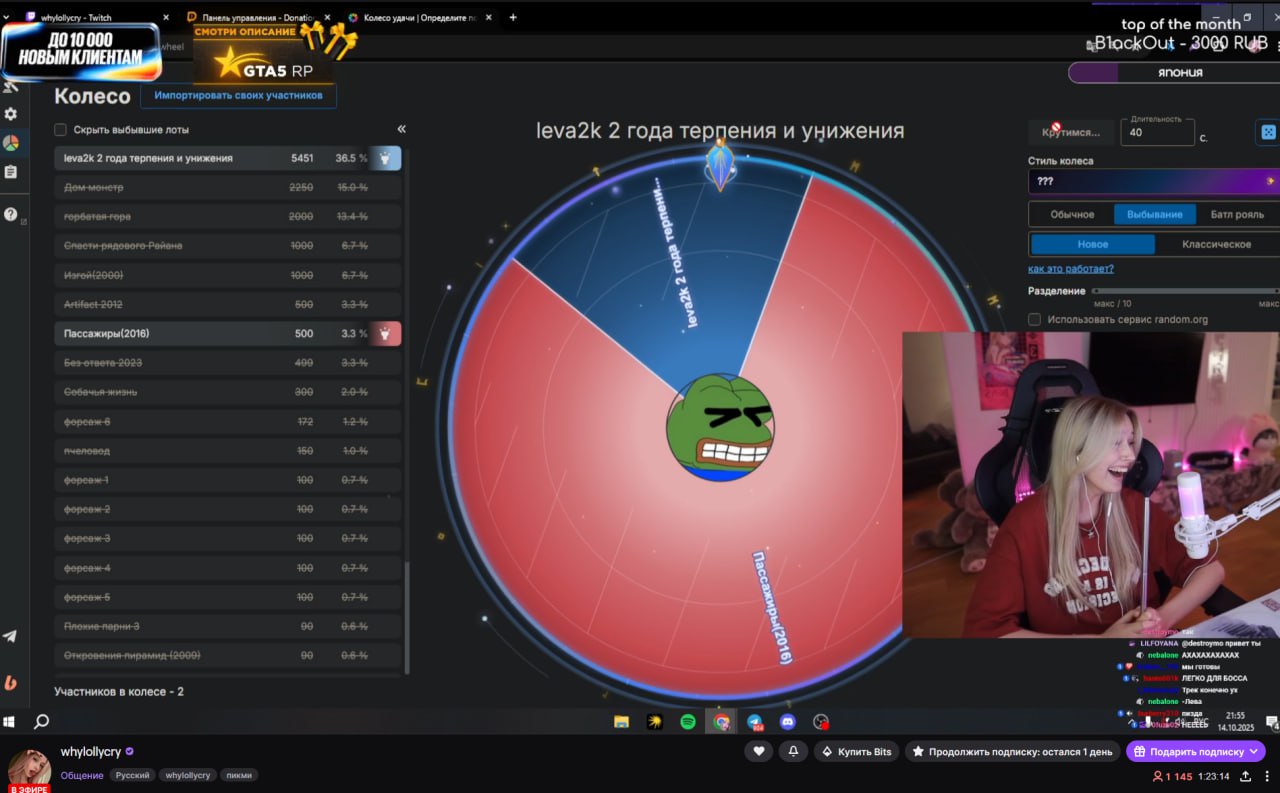The width and height of the screenshot is (1280, 793).
Task: Switch to Chrome in the taskbar
Action: coord(721,721)
